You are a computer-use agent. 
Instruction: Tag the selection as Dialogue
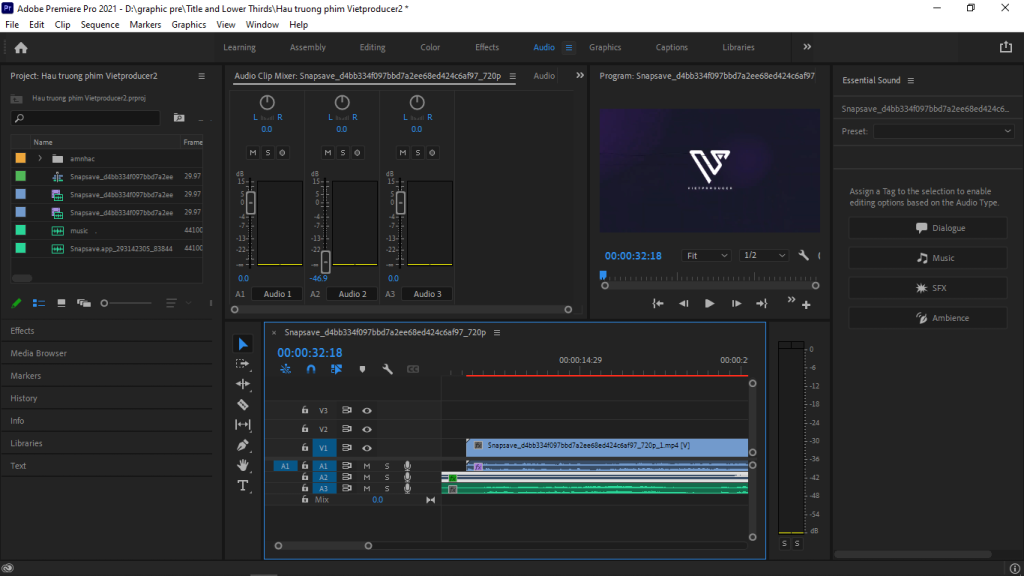(928, 228)
